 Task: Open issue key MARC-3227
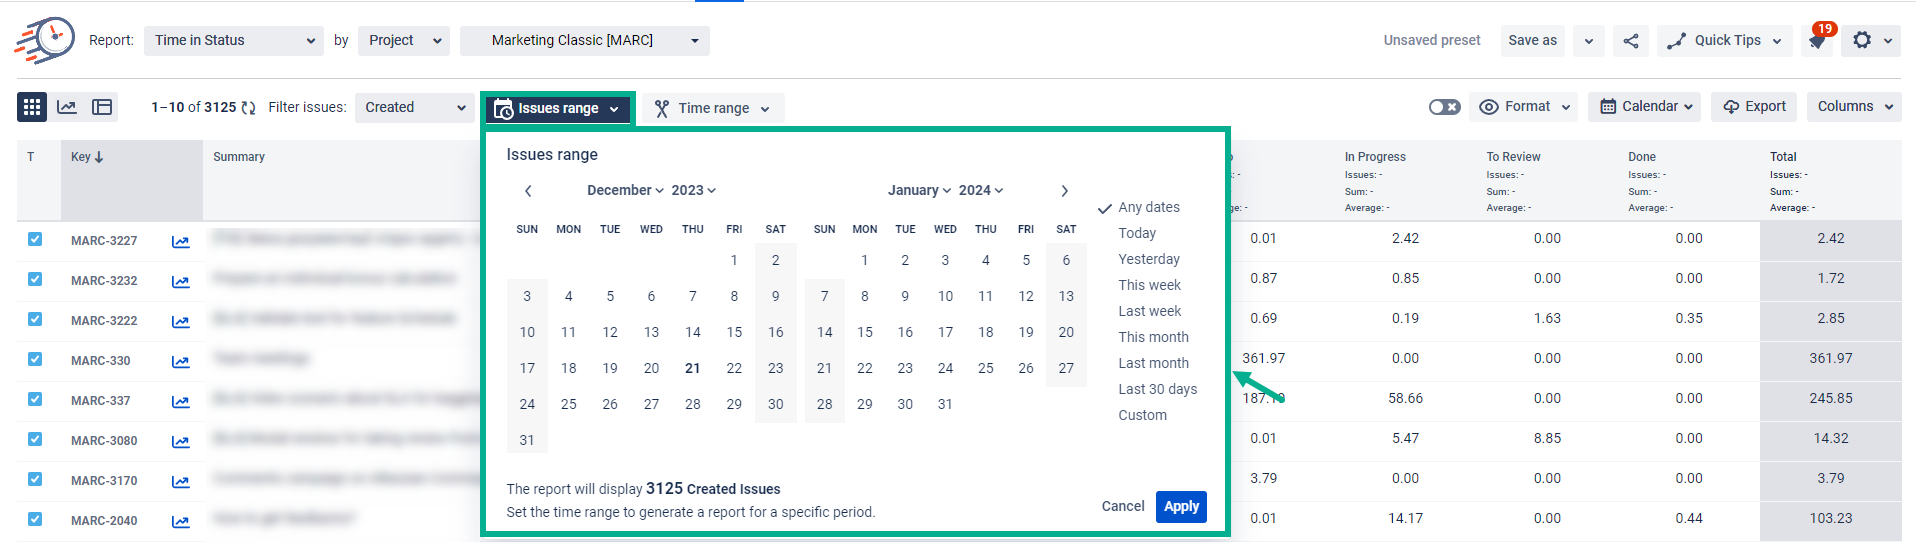104,241
